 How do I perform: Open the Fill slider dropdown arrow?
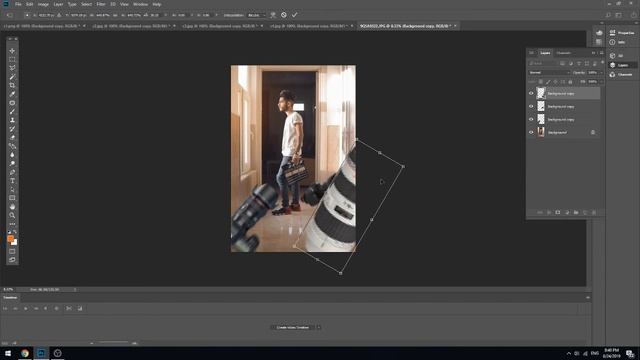[x=601, y=82]
